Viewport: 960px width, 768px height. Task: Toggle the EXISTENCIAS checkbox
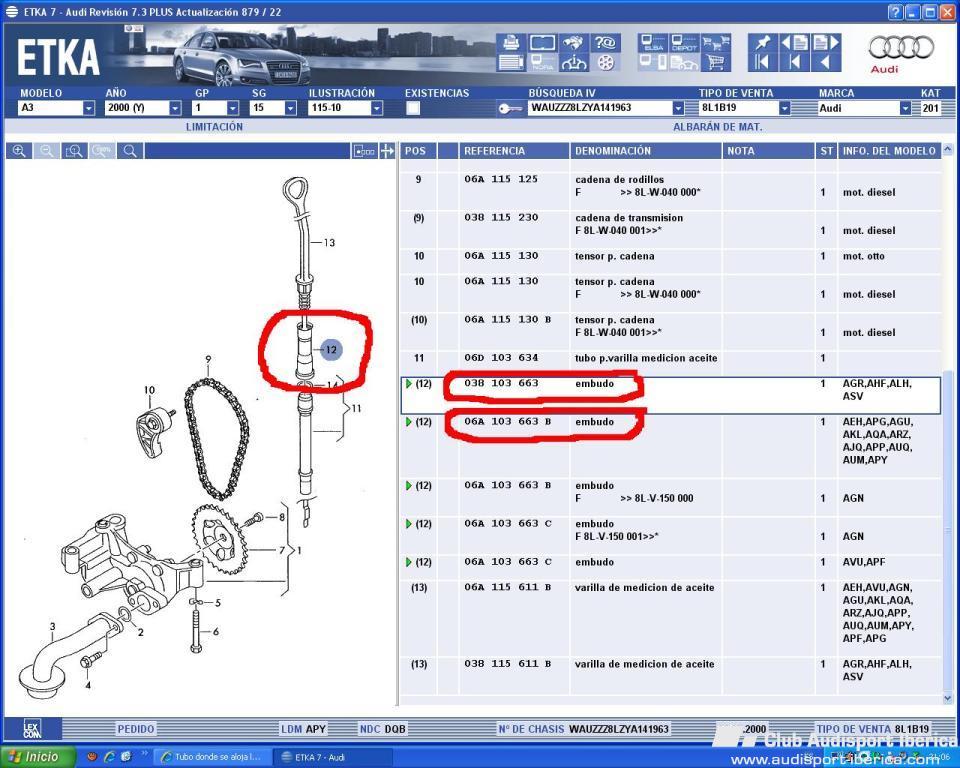413,108
